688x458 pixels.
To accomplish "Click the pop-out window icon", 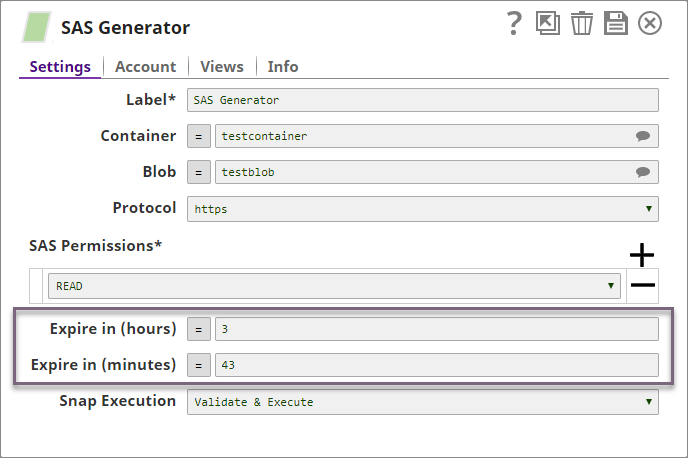I will coord(548,24).
